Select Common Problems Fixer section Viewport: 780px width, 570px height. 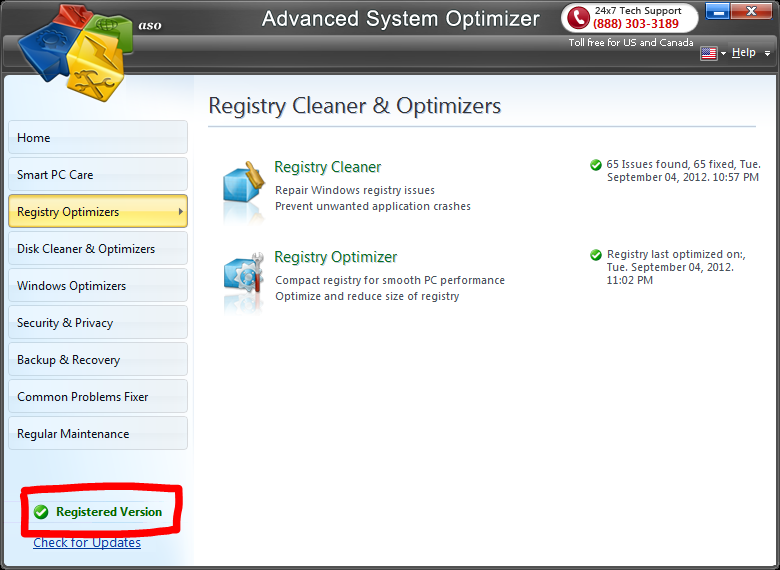click(x=98, y=396)
